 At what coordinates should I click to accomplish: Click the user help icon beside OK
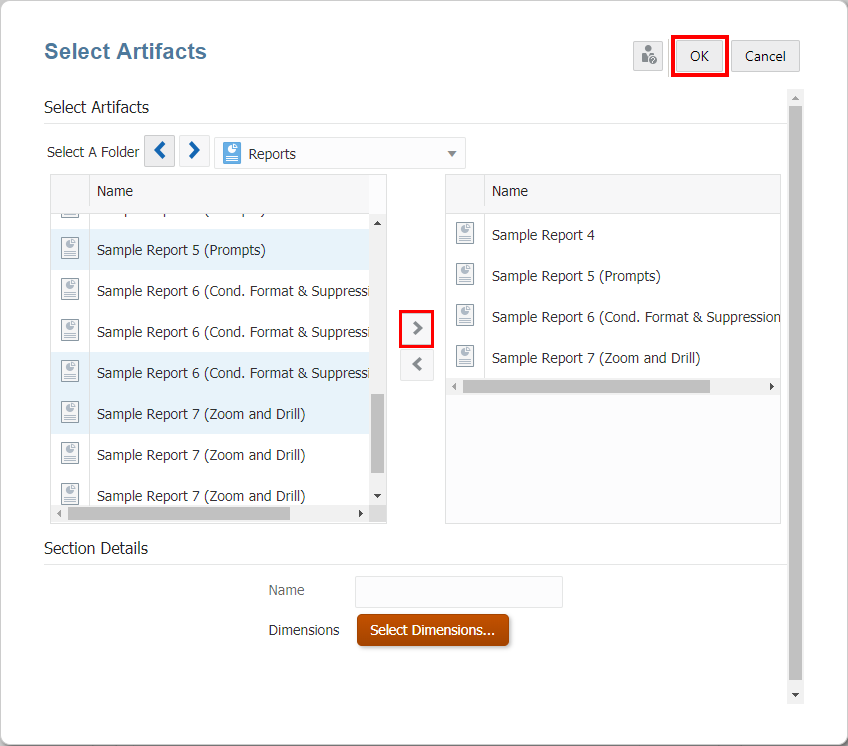[x=648, y=56]
